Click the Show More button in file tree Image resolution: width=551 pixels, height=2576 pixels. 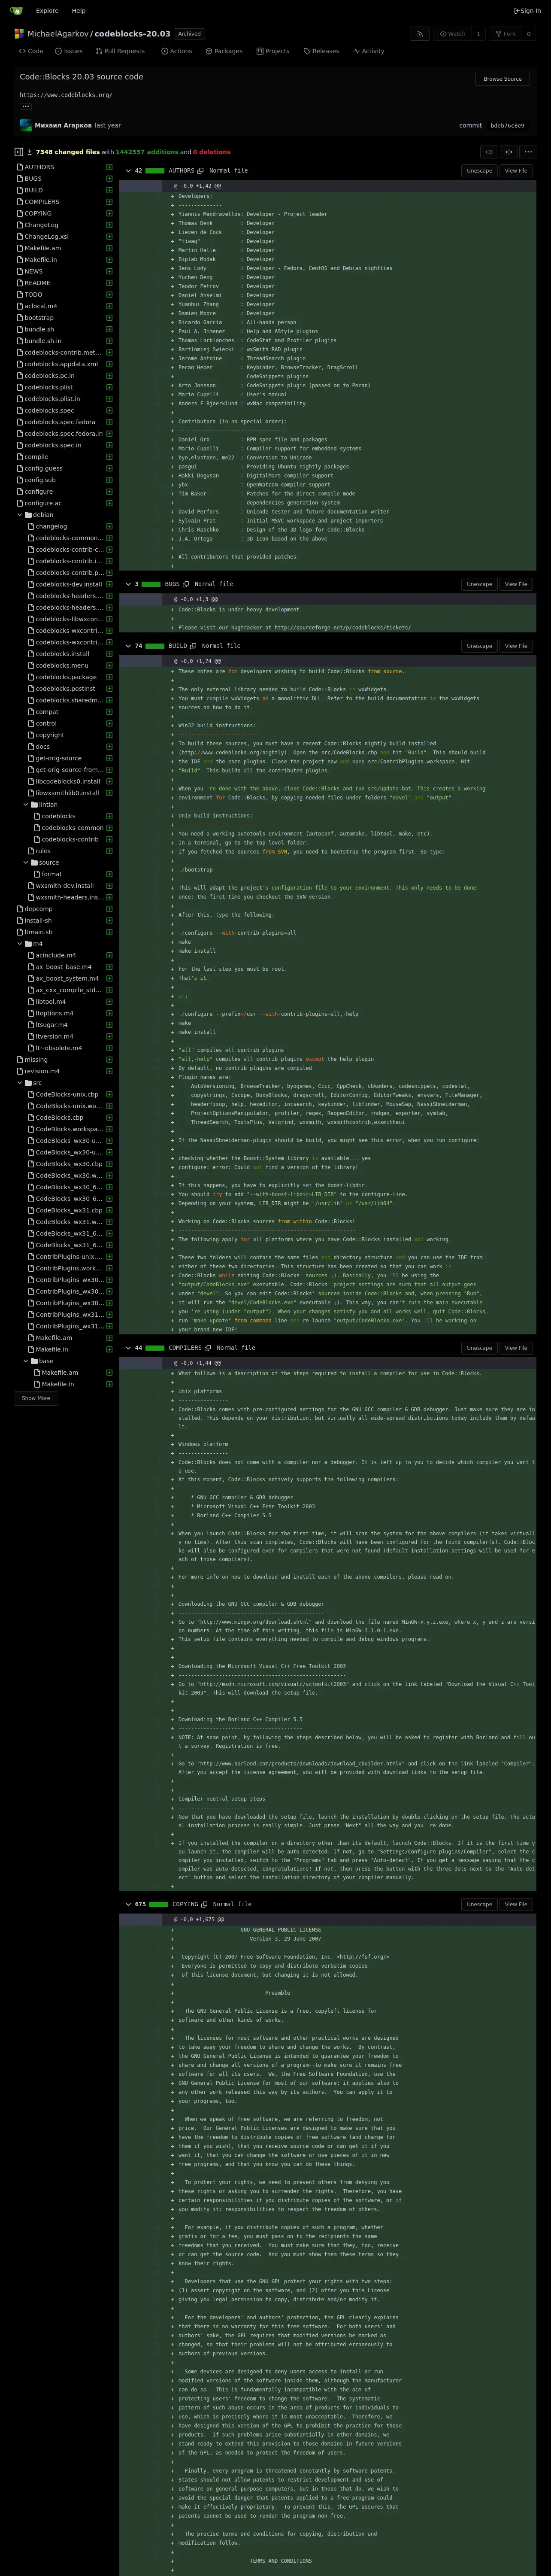[x=36, y=1398]
